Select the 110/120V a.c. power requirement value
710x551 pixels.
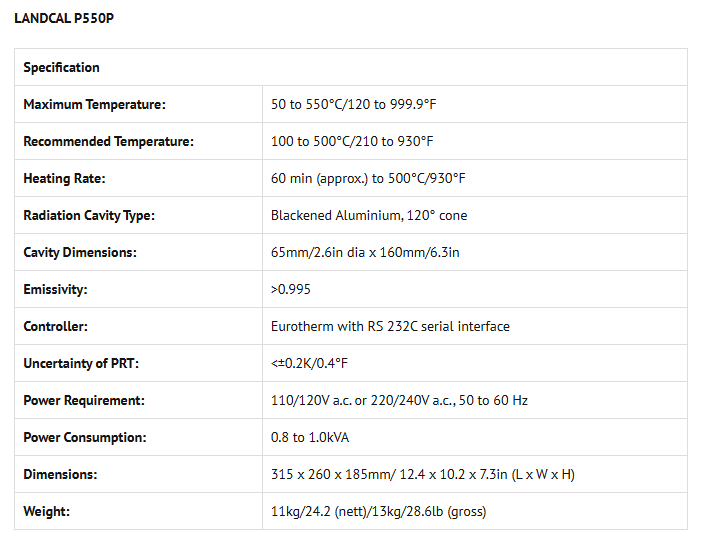click(x=399, y=401)
